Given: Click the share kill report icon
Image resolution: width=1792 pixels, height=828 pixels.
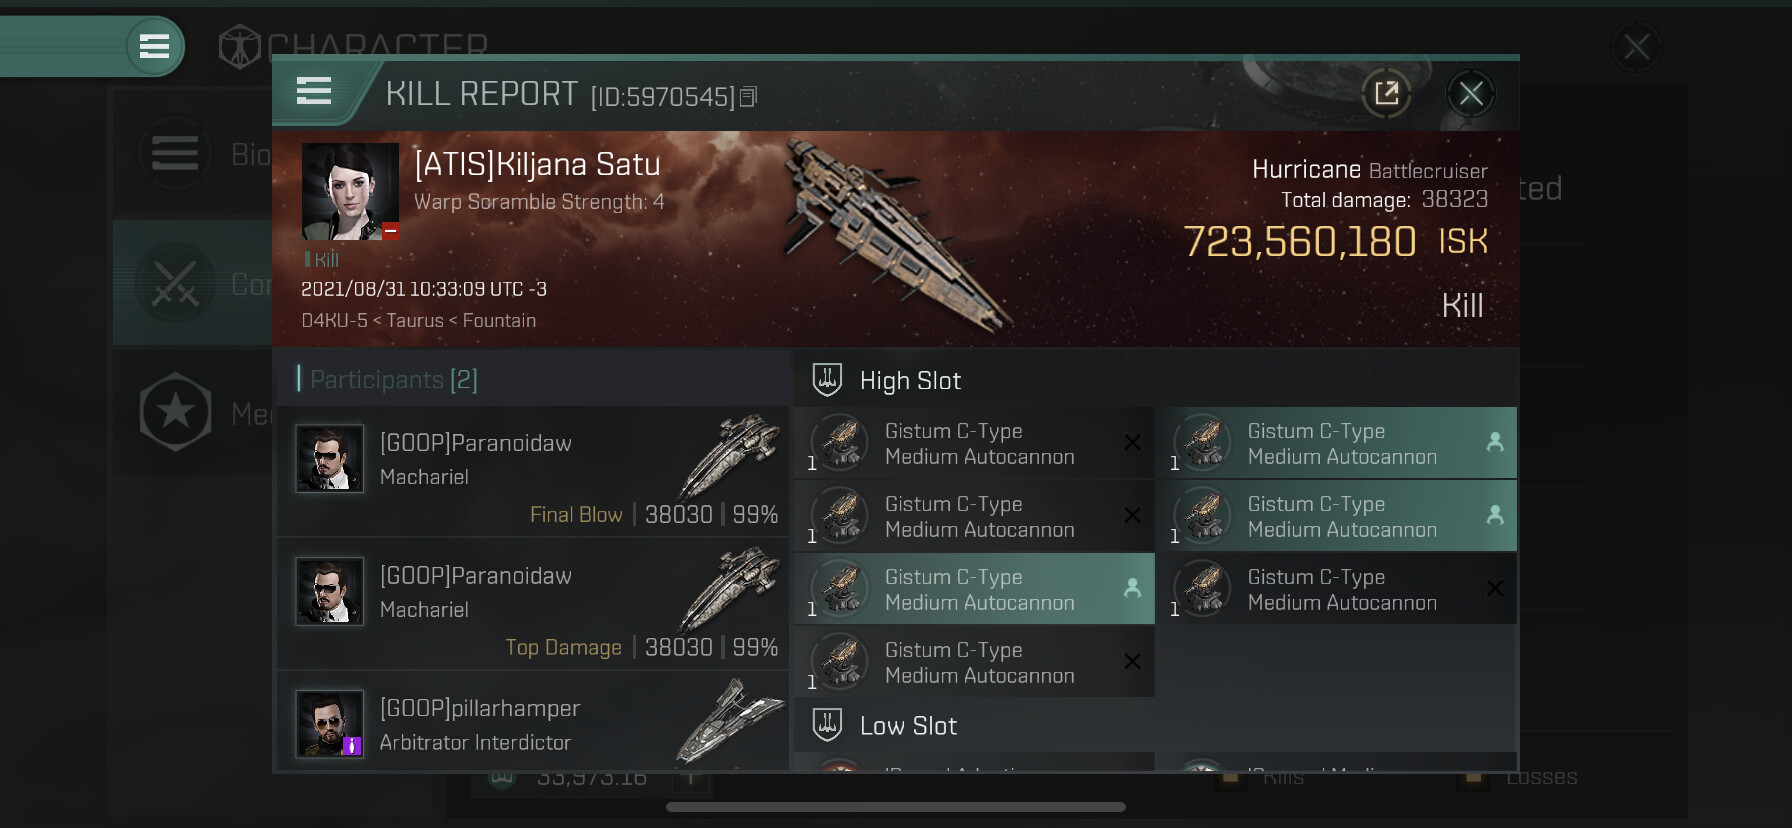Looking at the screenshot, I should click(x=1386, y=94).
